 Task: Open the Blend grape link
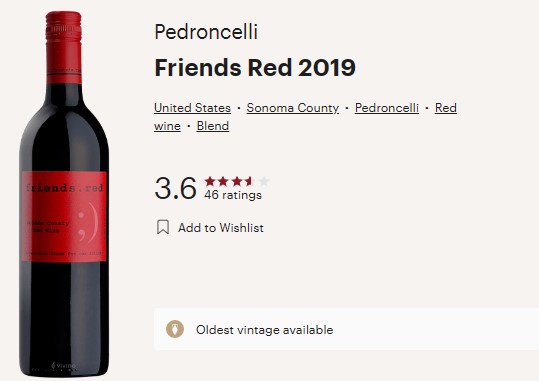tap(213, 126)
